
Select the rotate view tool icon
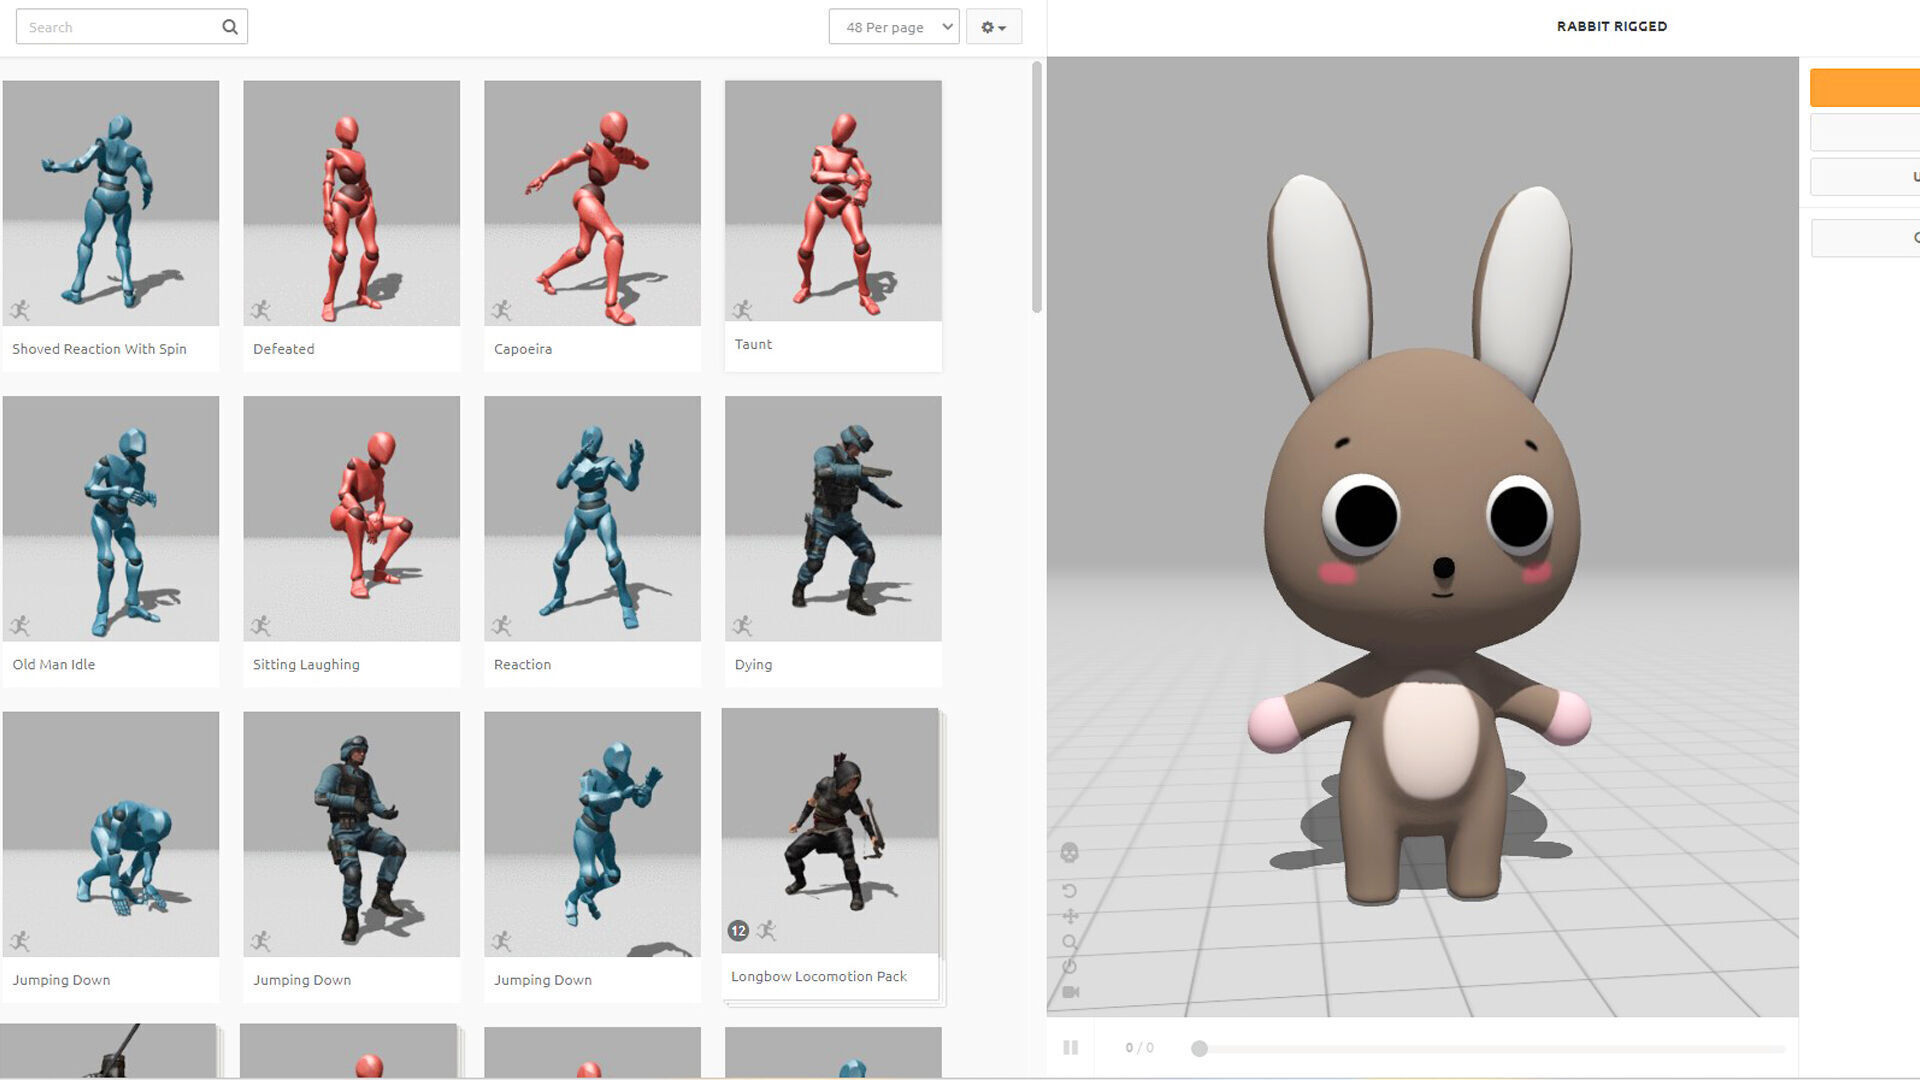click(x=1069, y=891)
